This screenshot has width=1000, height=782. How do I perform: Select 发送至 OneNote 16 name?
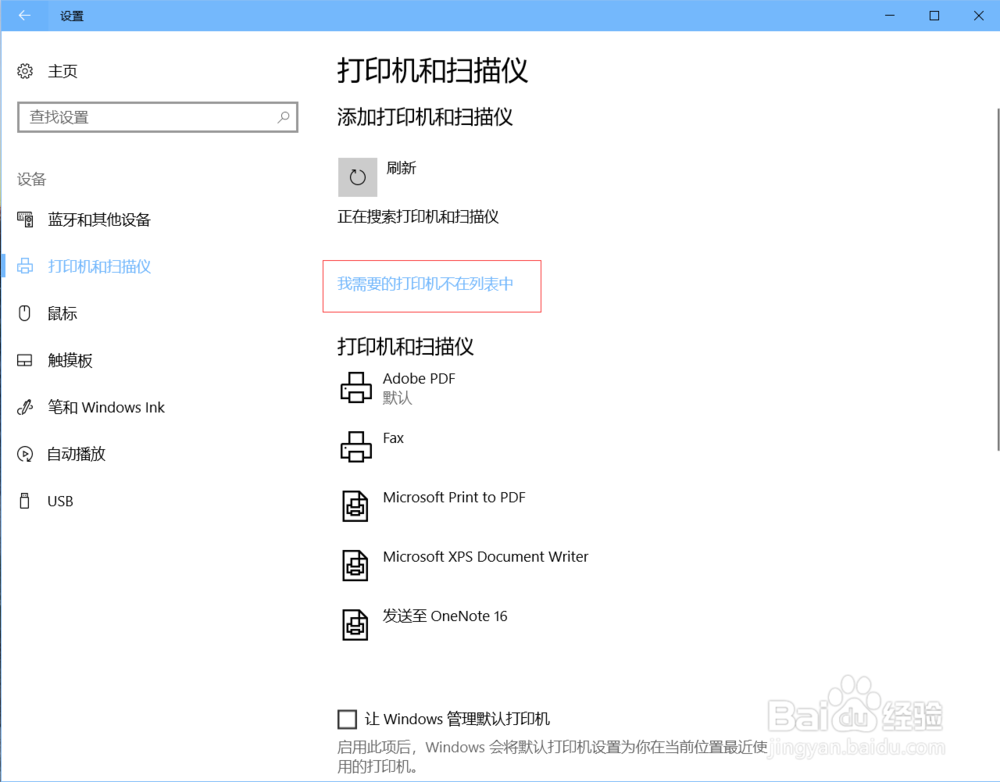[445, 616]
